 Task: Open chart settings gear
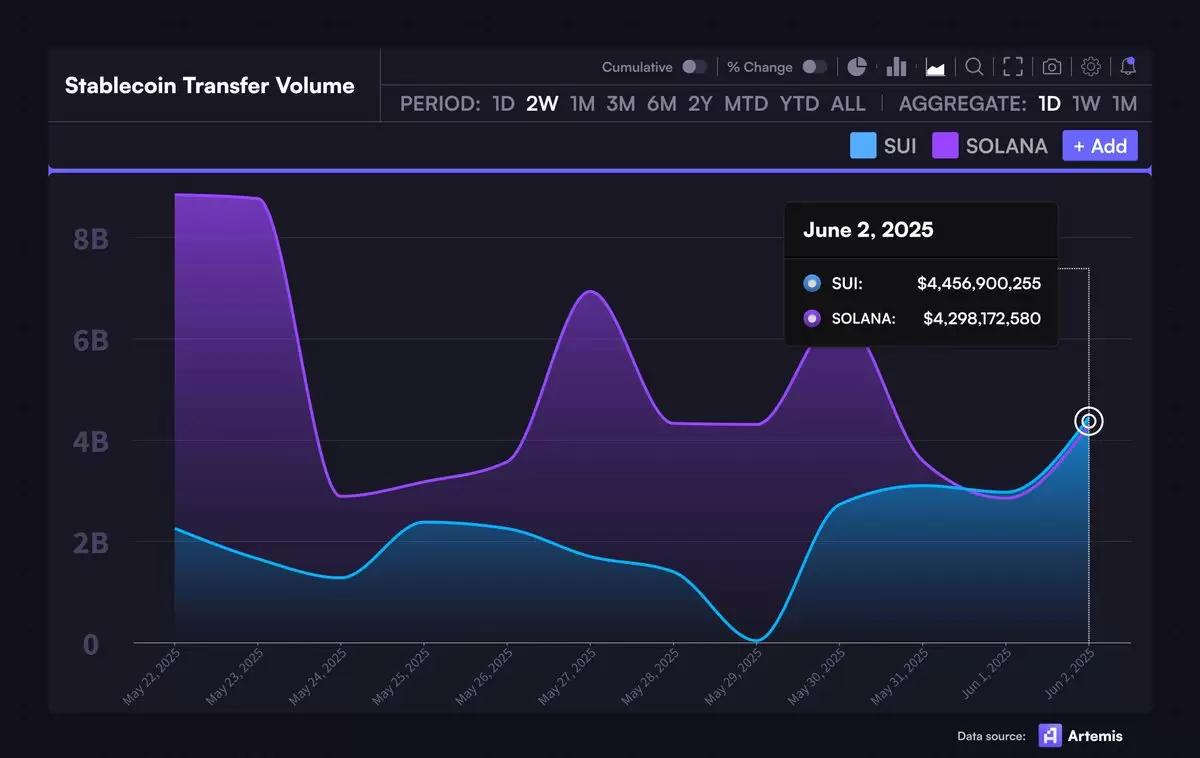click(1091, 67)
